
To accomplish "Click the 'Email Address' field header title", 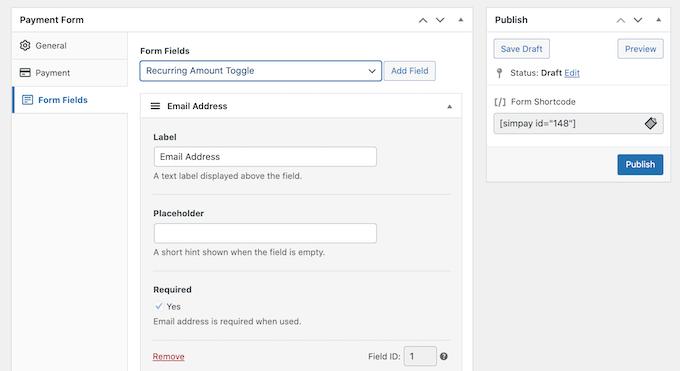I will [x=197, y=106].
